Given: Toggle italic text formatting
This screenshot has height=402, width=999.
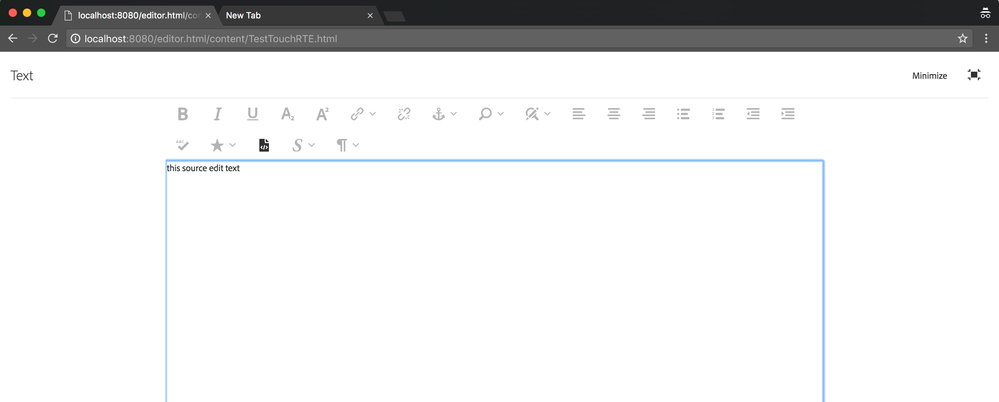Looking at the screenshot, I should (217, 114).
